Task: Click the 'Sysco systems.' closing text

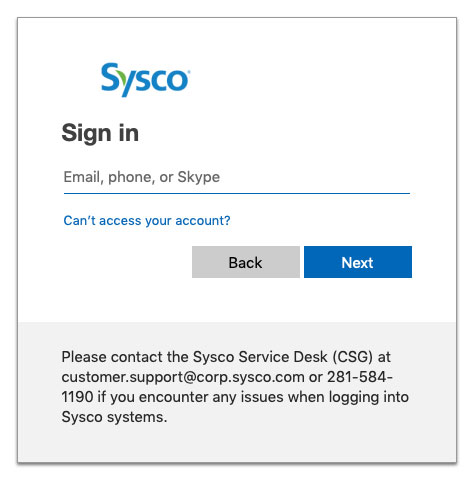Action: (114, 417)
